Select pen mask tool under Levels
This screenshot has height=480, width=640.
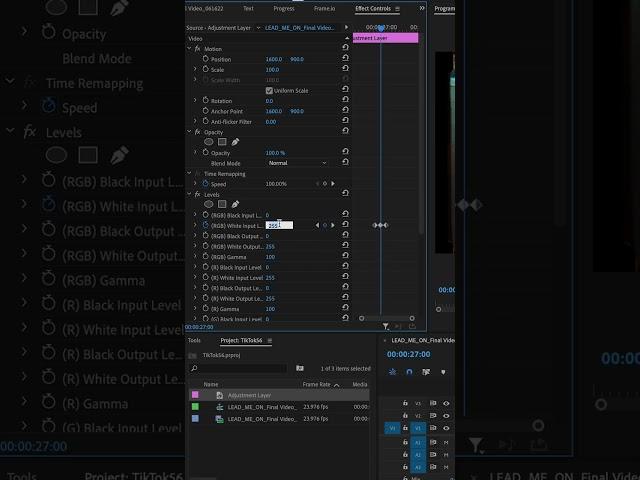click(x=236, y=204)
